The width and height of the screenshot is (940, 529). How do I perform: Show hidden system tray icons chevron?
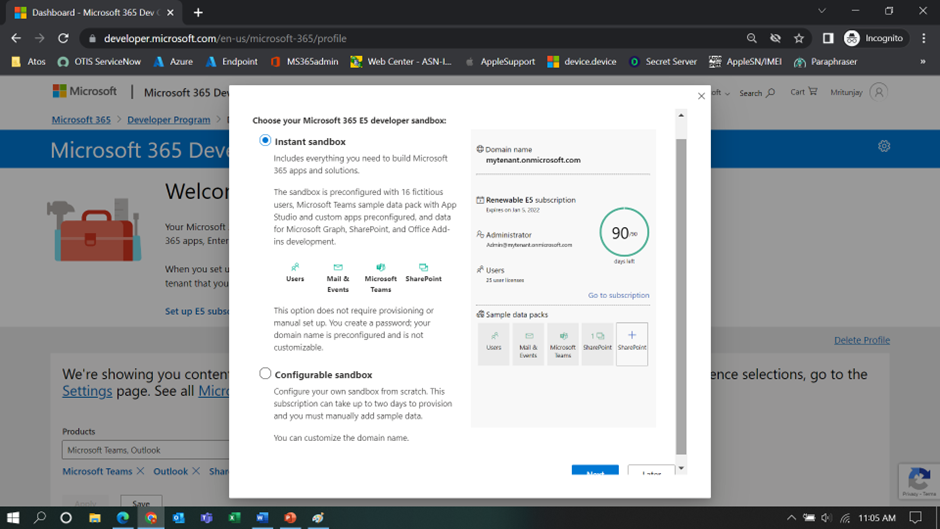(791, 518)
